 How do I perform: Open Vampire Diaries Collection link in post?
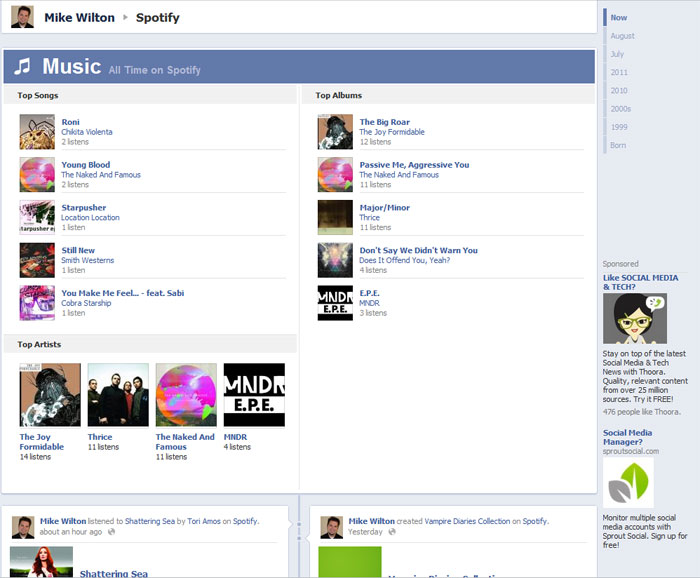(467, 521)
